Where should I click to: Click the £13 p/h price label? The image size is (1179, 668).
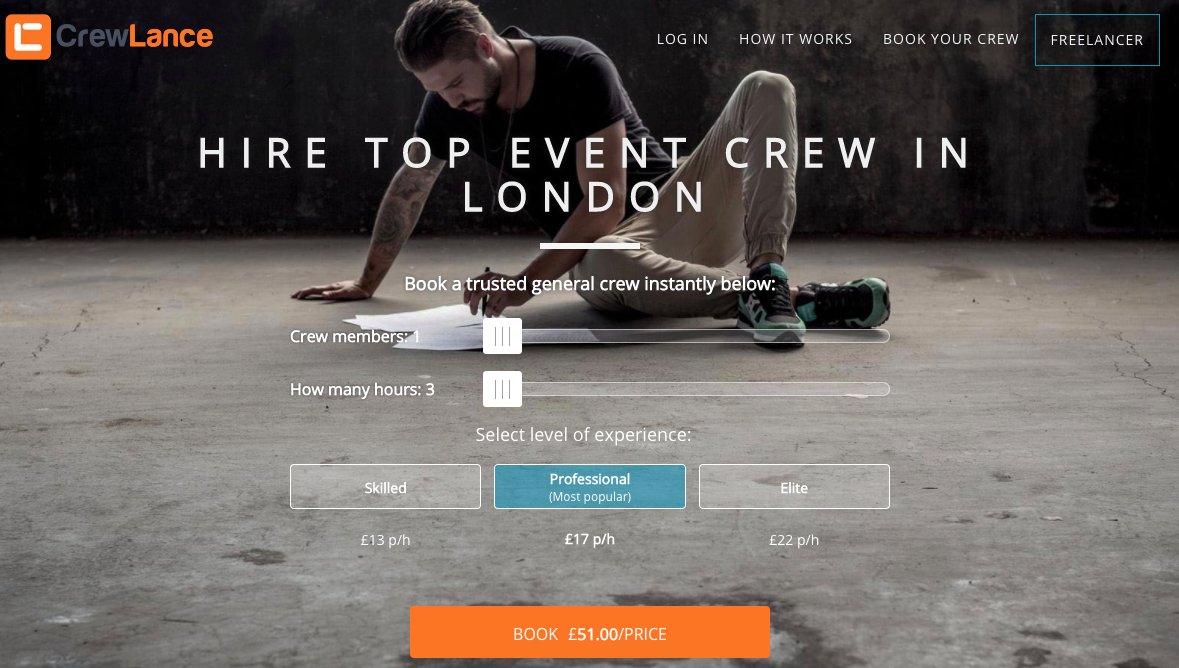click(x=385, y=540)
